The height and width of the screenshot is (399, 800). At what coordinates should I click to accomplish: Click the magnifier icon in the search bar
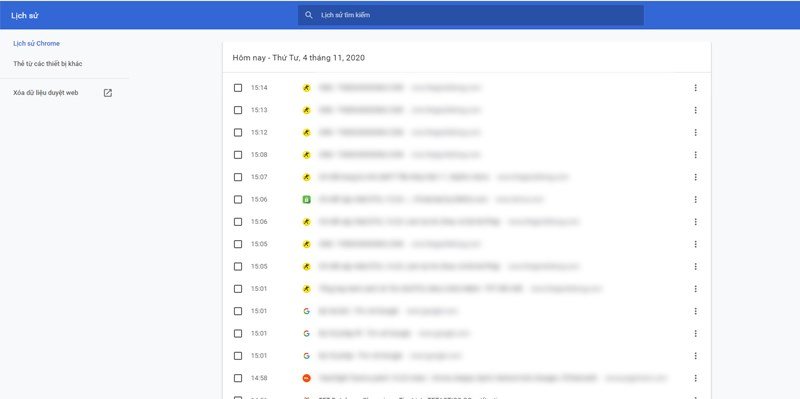pyautogui.click(x=308, y=15)
